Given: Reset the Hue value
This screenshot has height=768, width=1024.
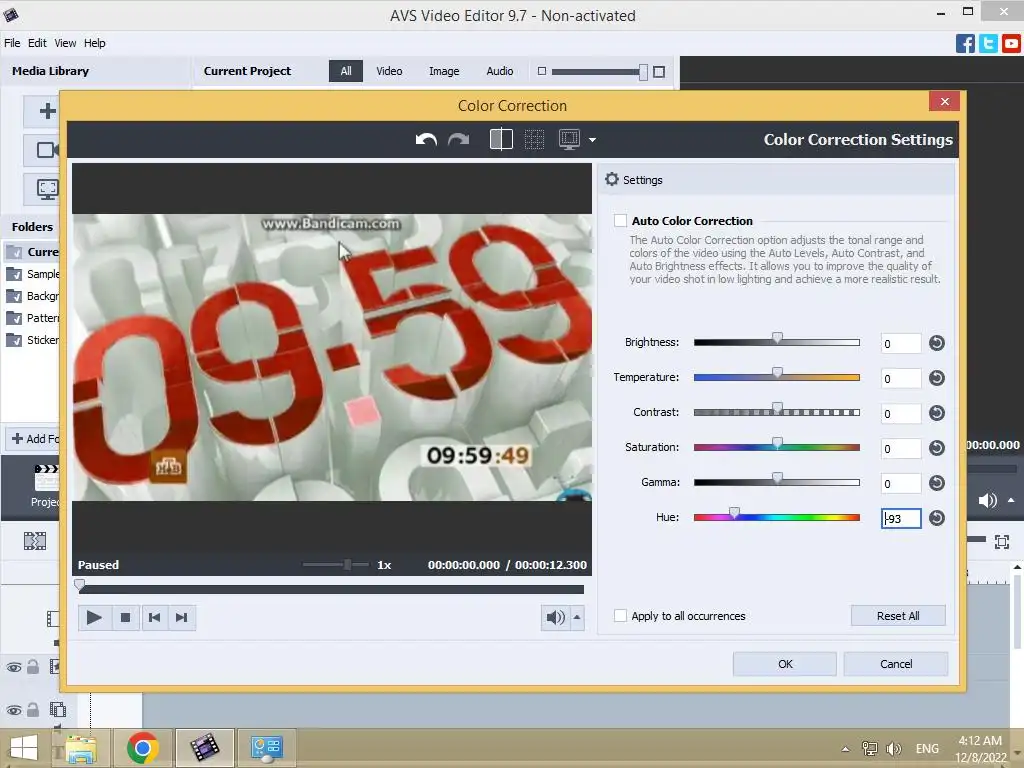Looking at the screenshot, I should coord(936,518).
